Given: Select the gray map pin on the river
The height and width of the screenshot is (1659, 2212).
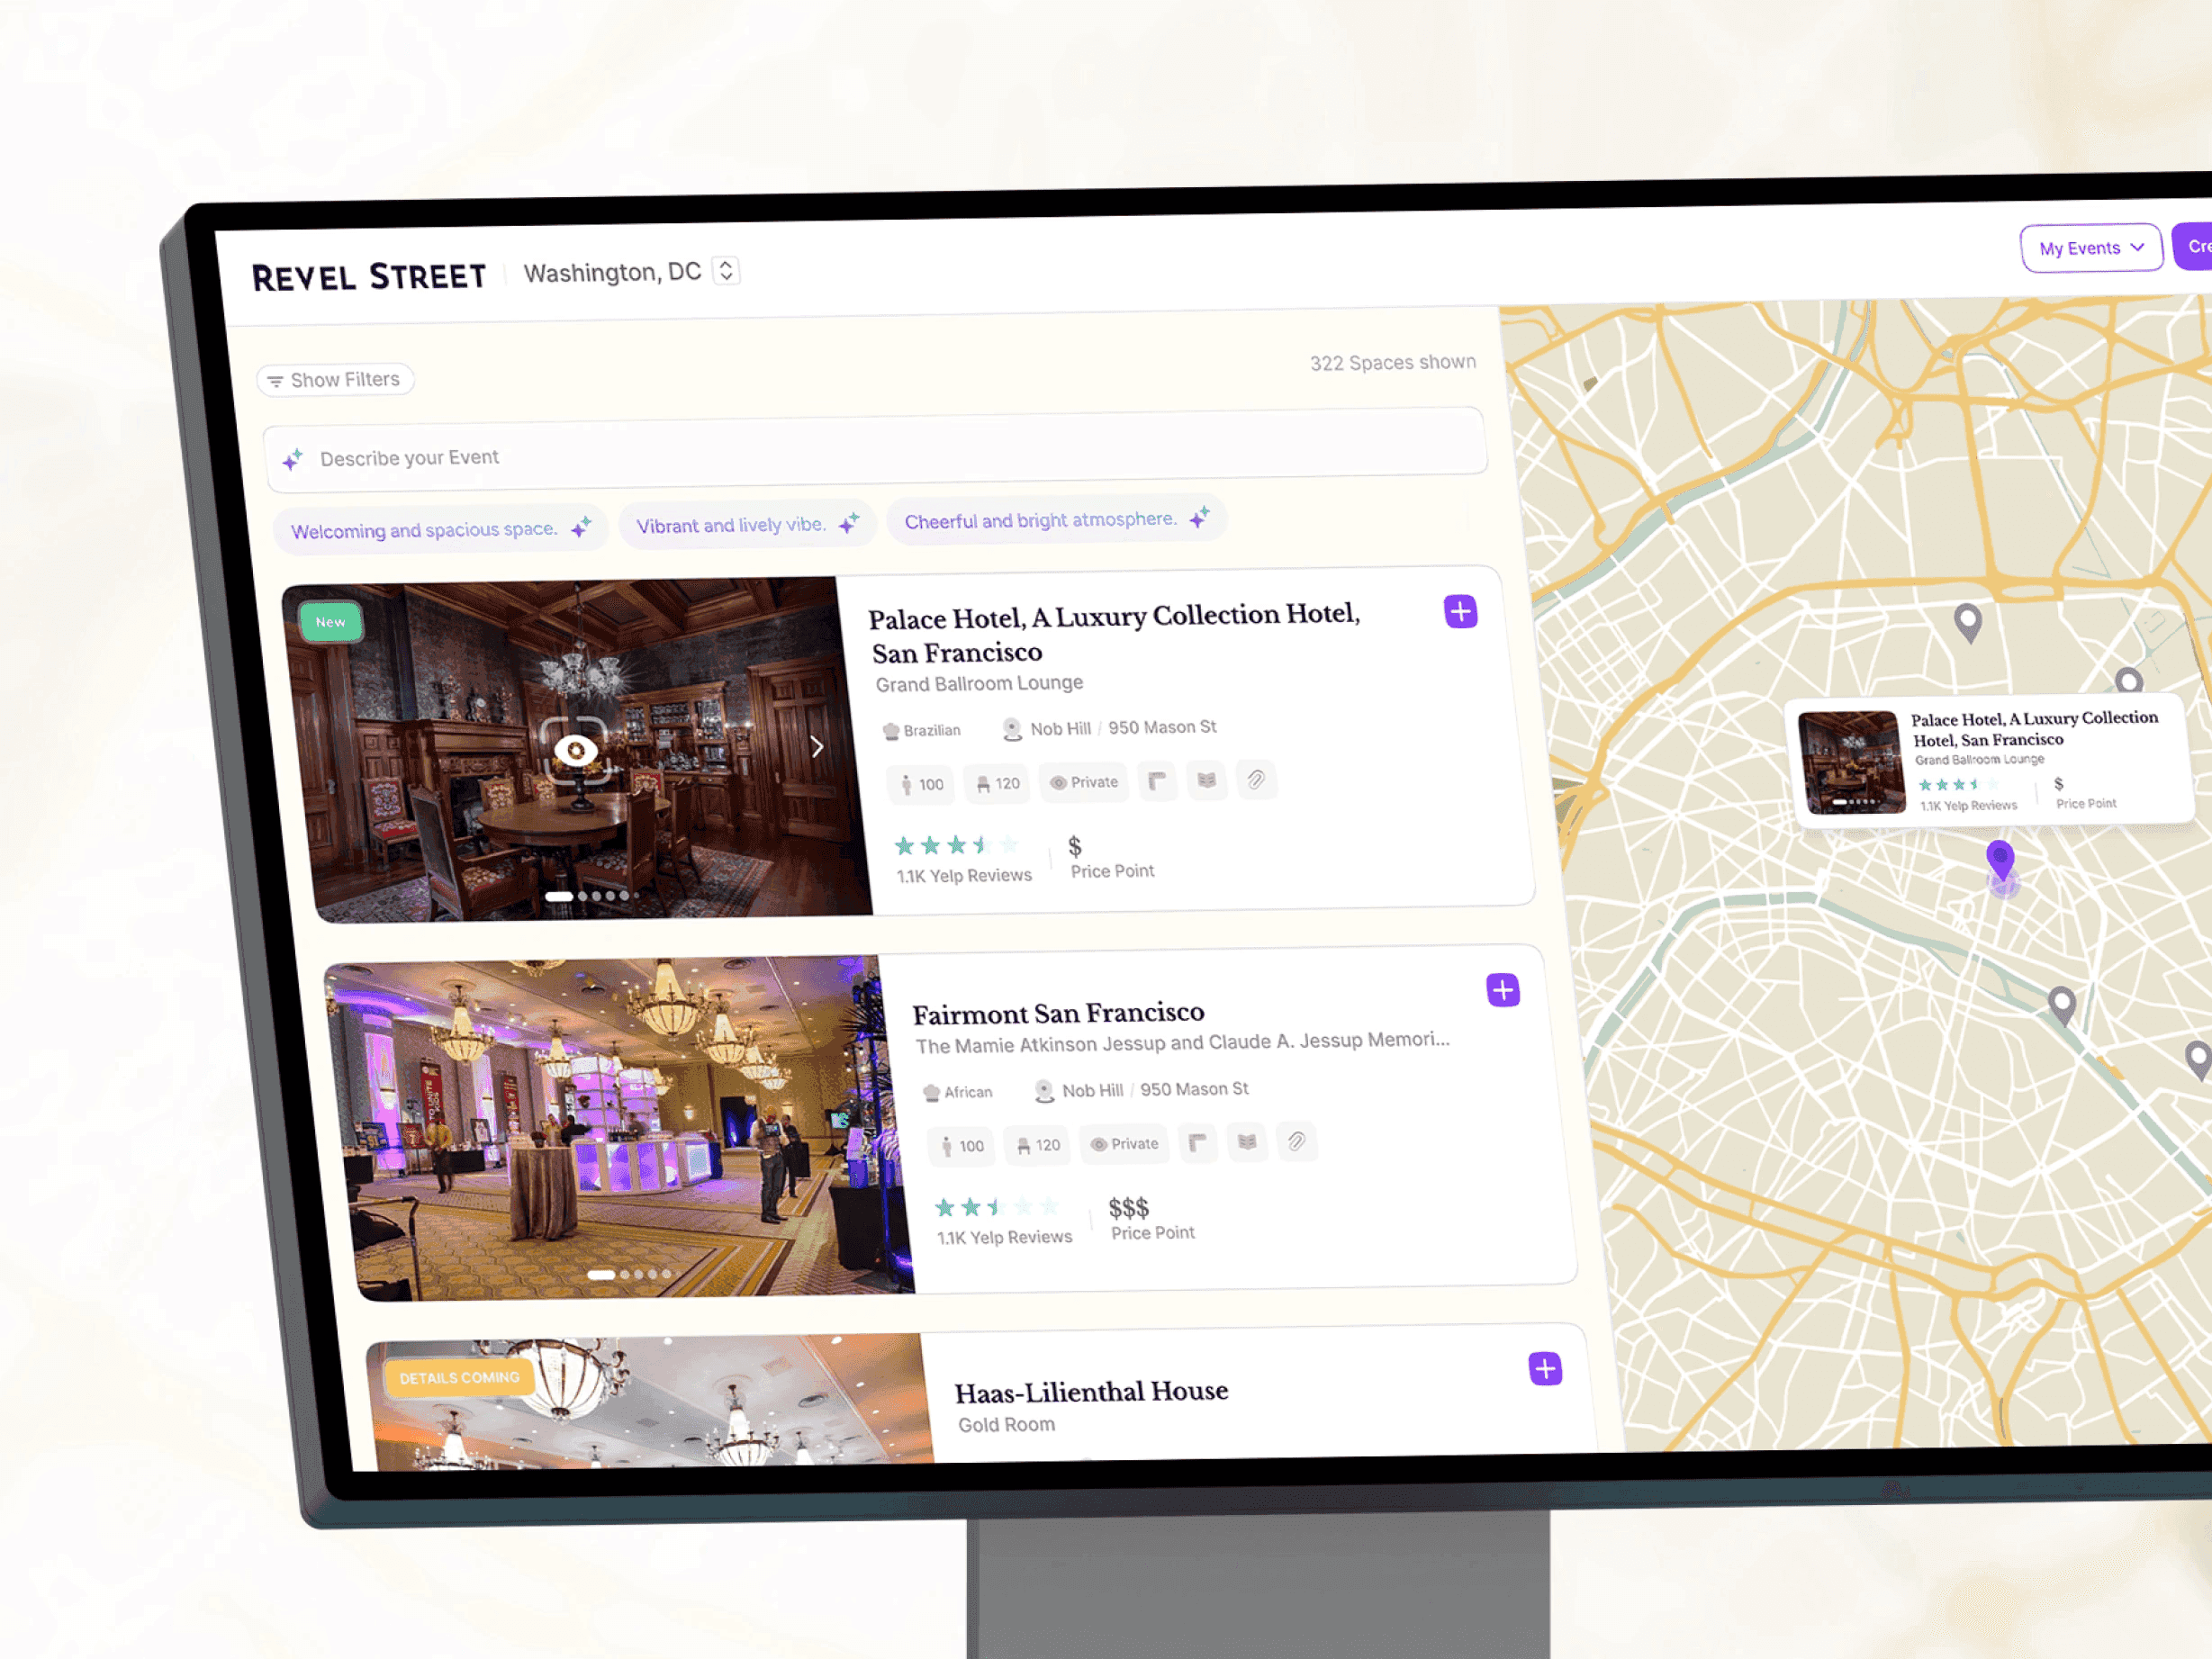Looking at the screenshot, I should (x=2062, y=1006).
